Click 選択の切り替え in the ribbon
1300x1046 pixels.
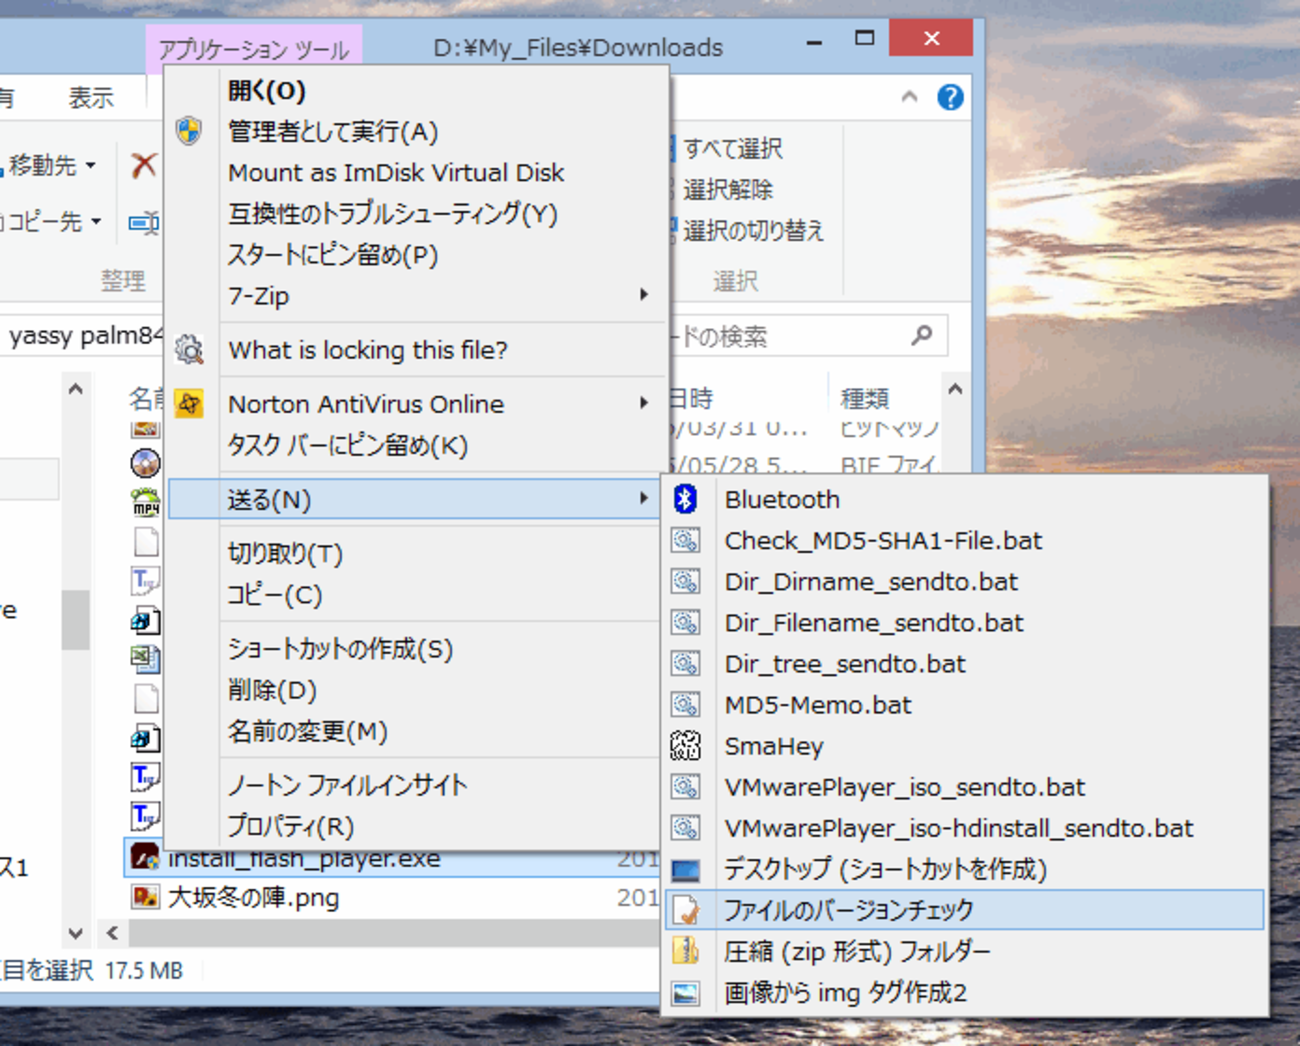coord(752,231)
